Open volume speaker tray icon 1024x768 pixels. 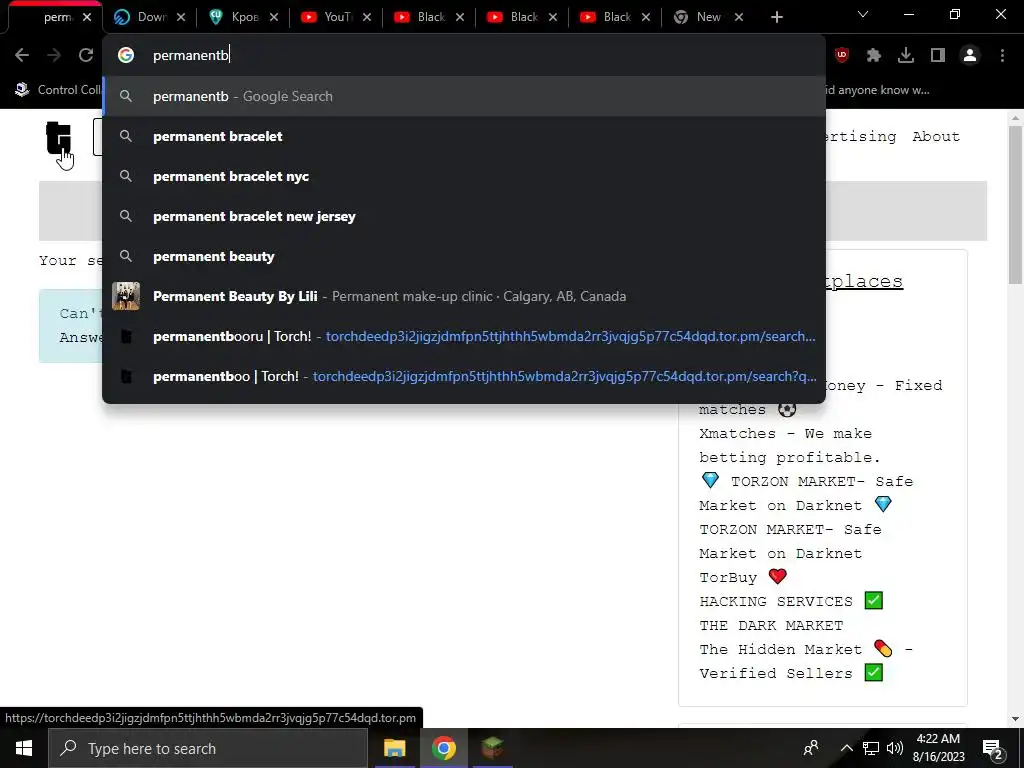895,748
